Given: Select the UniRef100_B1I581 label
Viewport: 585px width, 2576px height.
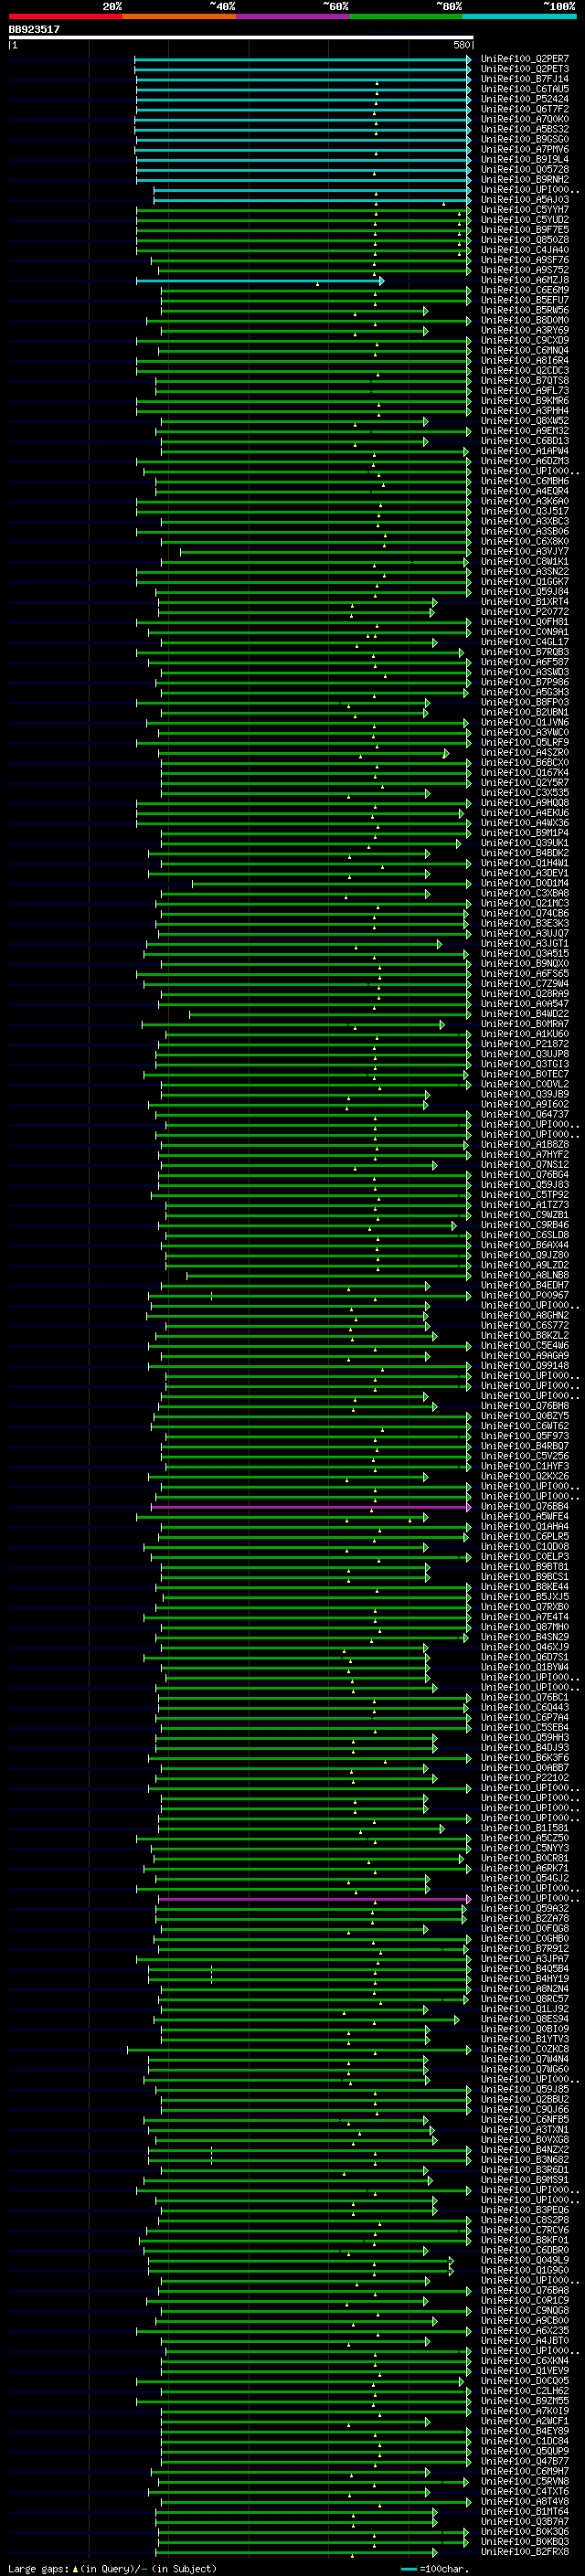Looking at the screenshot, I should click(x=524, y=1828).
